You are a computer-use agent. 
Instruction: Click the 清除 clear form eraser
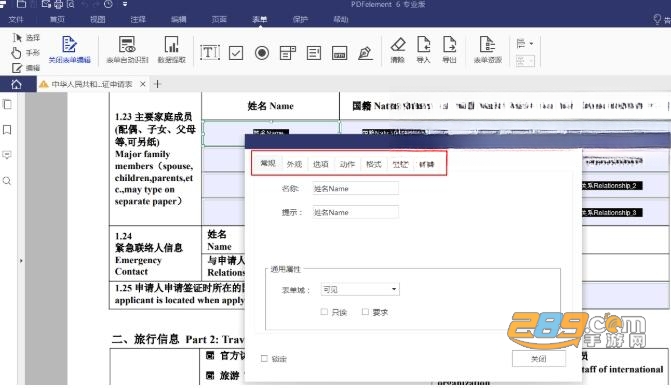(398, 50)
